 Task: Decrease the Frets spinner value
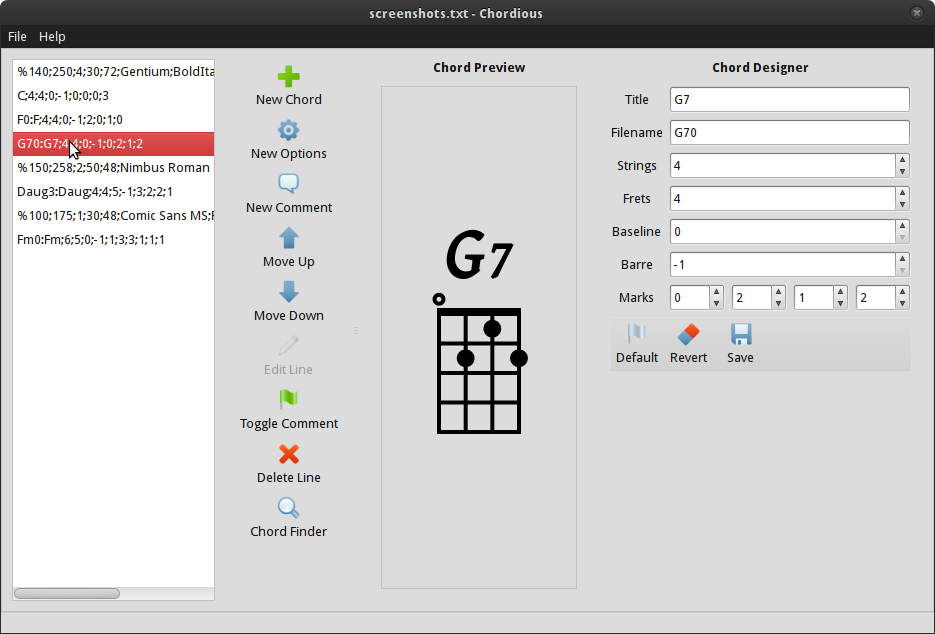click(x=902, y=205)
